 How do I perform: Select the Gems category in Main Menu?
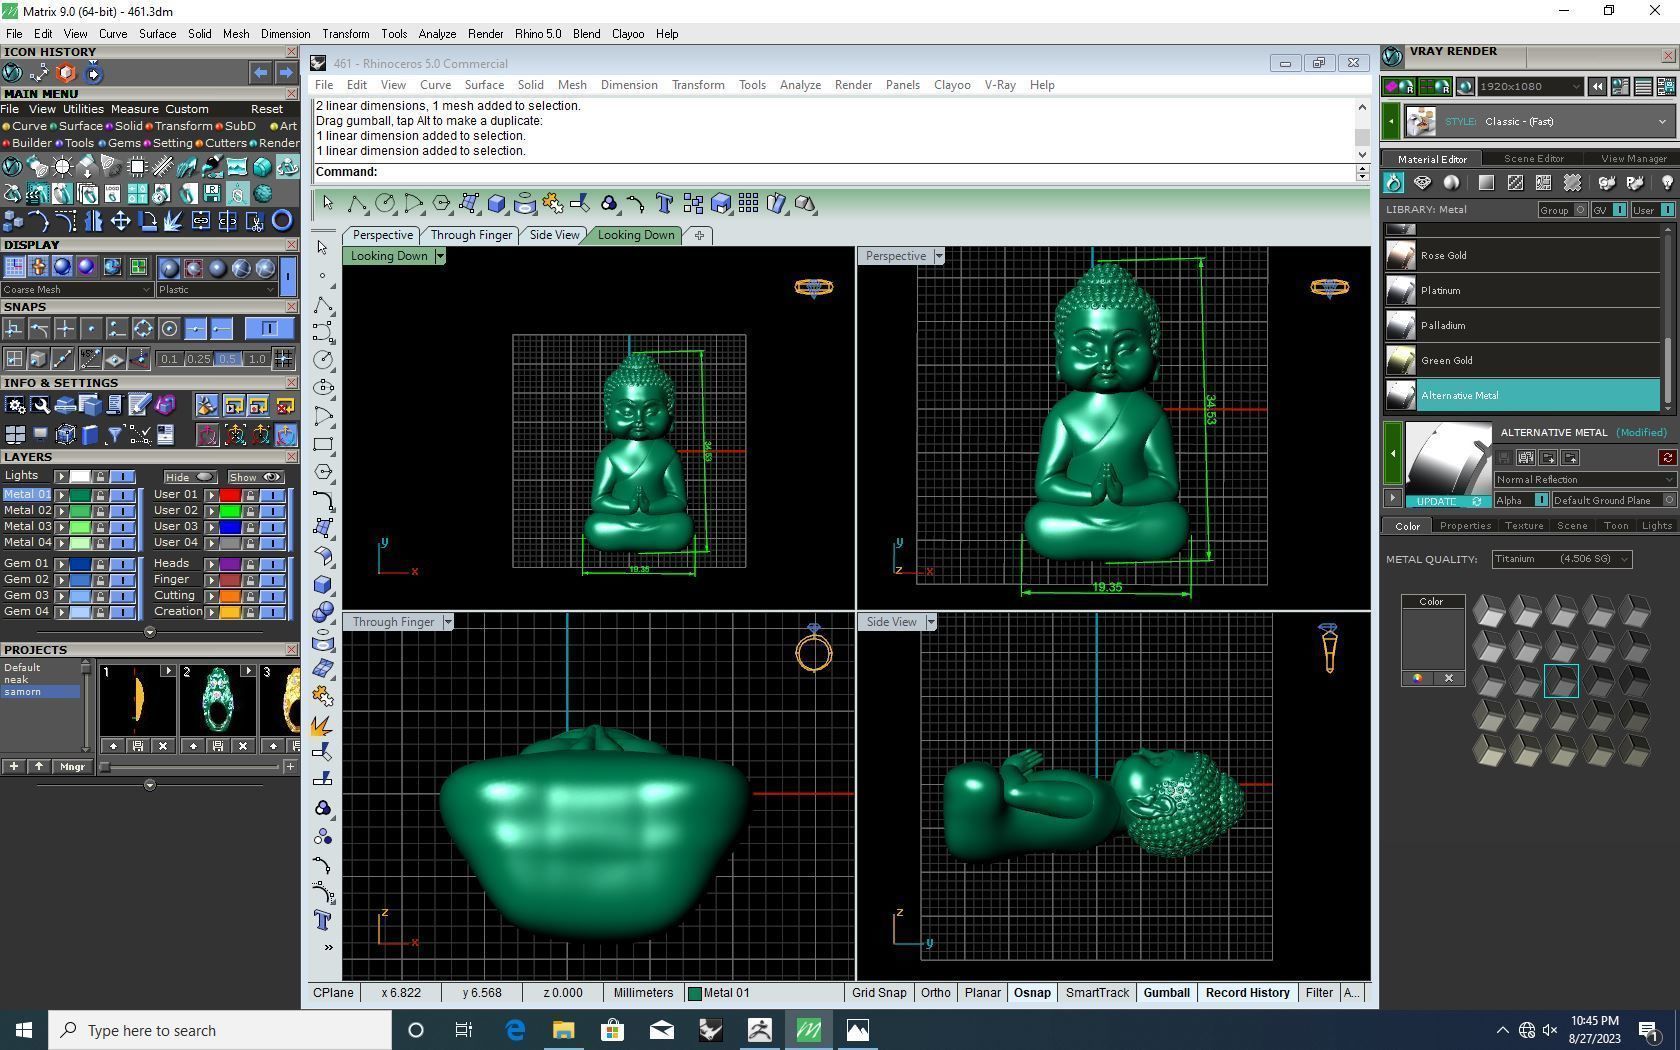point(120,143)
